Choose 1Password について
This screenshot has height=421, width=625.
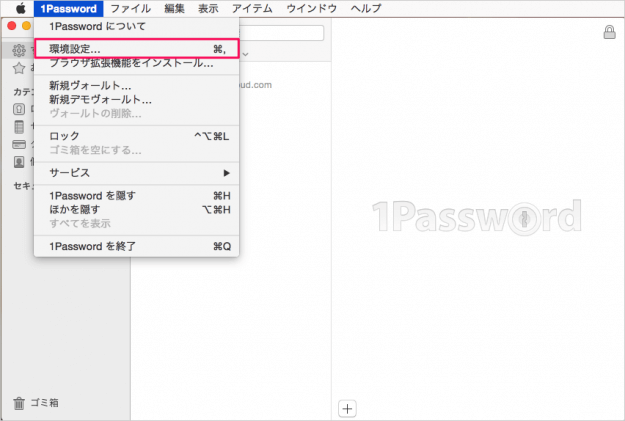click(x=96, y=27)
